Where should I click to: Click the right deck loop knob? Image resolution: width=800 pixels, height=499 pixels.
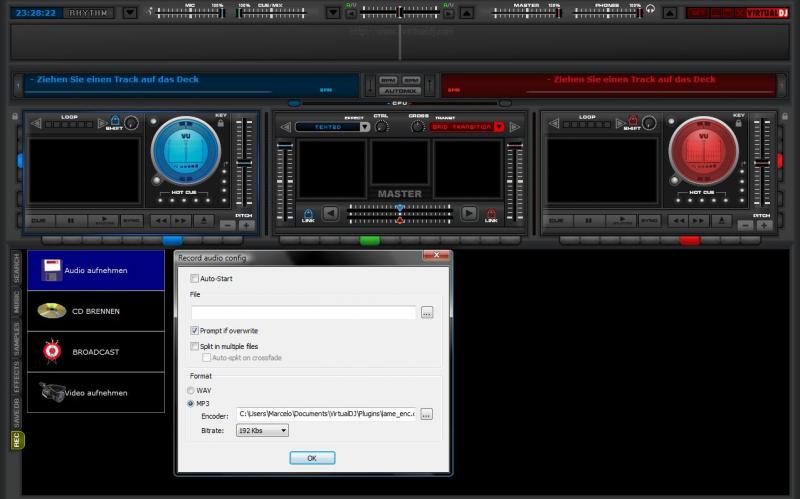click(x=649, y=123)
